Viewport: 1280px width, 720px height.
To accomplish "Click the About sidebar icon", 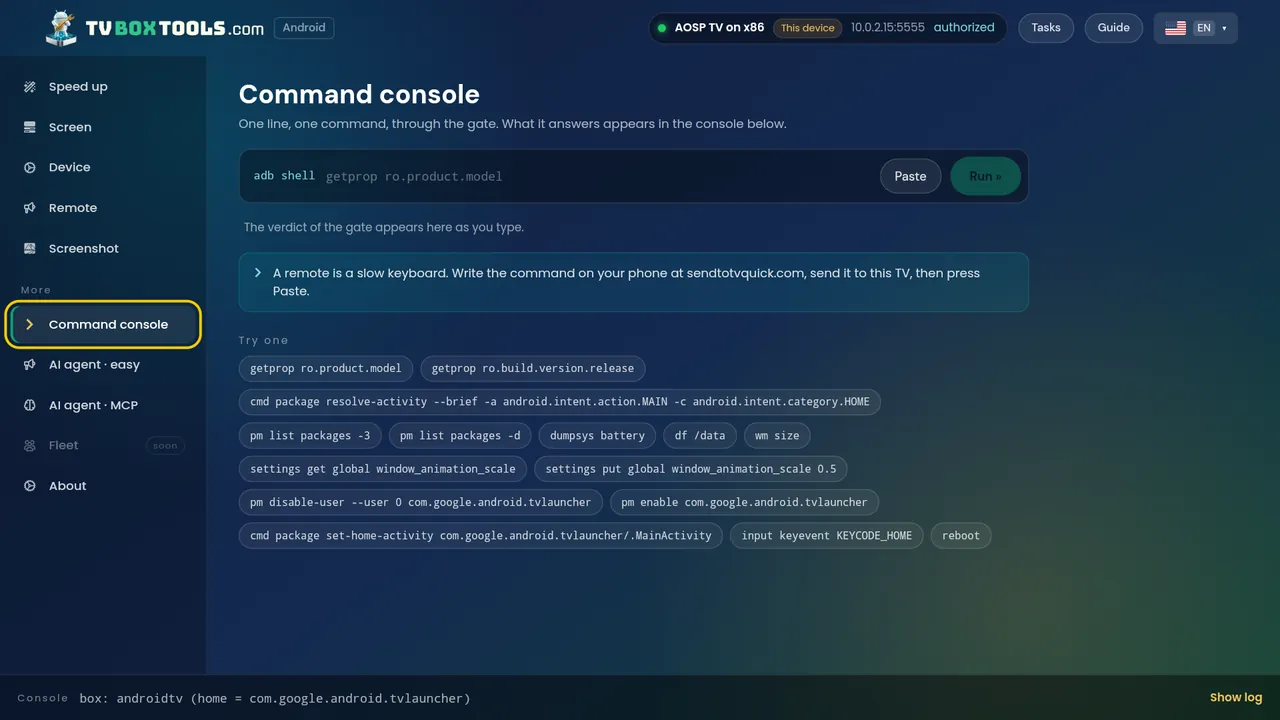I will click(x=30, y=486).
